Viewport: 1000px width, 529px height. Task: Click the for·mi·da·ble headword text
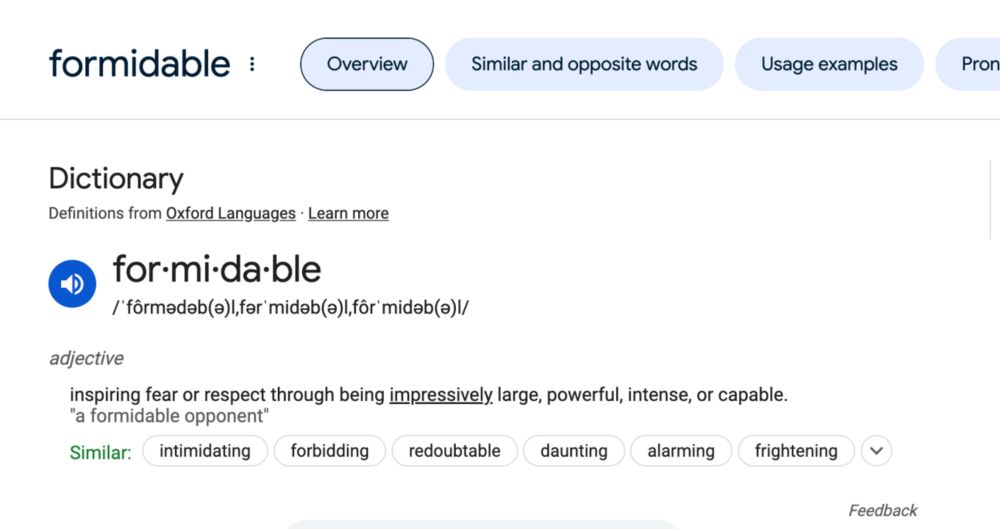tap(217, 269)
